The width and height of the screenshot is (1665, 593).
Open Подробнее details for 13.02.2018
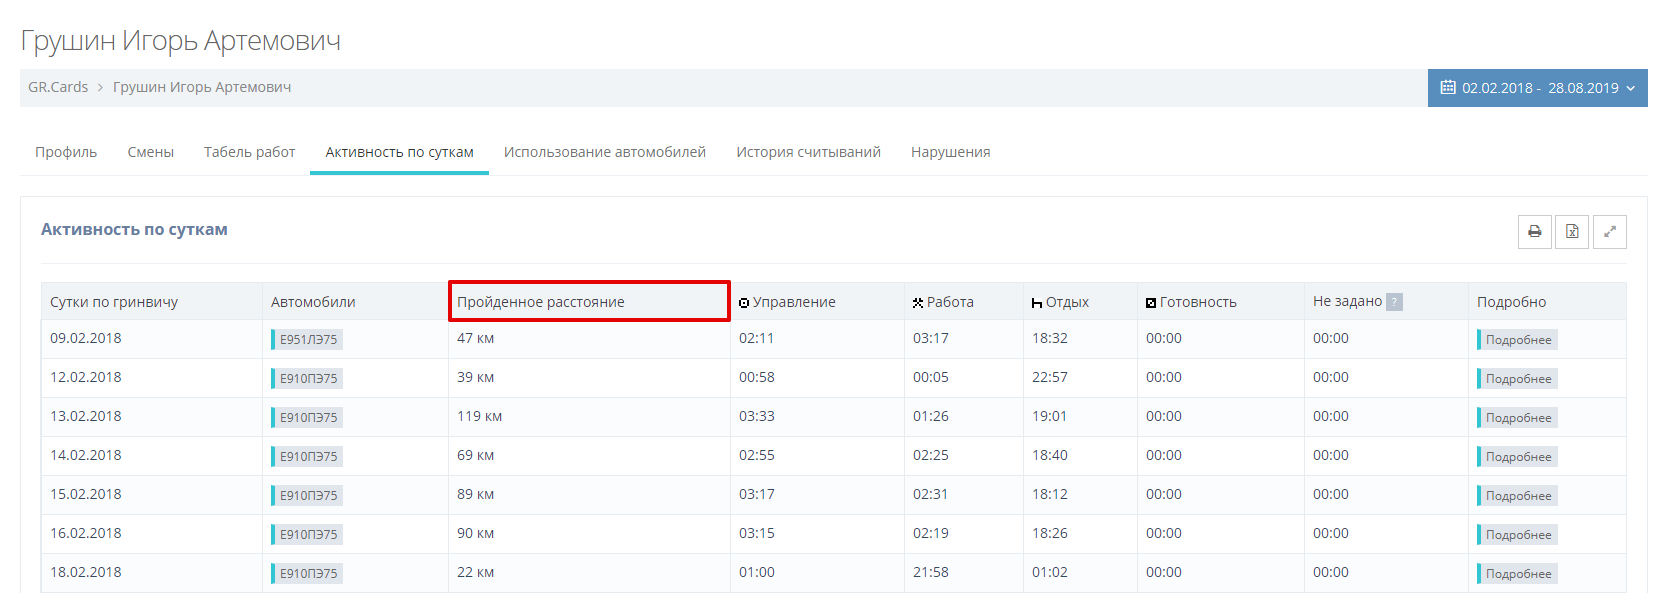pyautogui.click(x=1518, y=418)
